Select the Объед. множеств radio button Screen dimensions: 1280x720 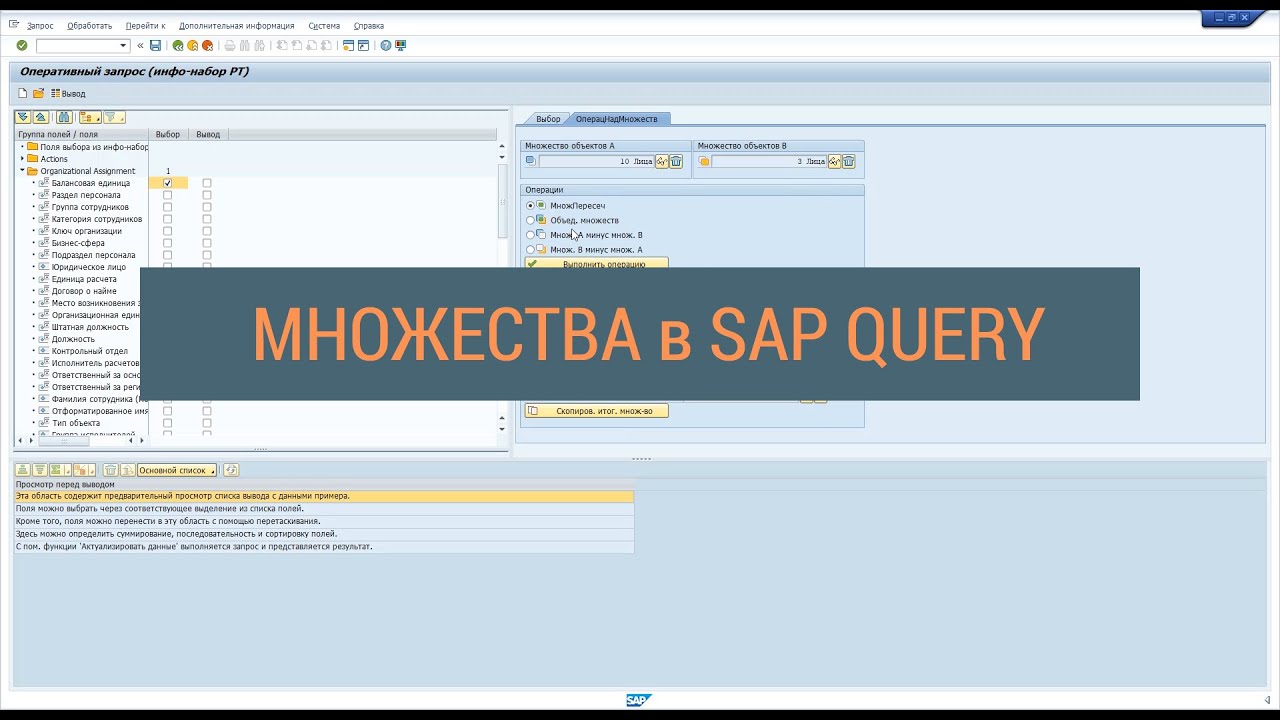531,220
